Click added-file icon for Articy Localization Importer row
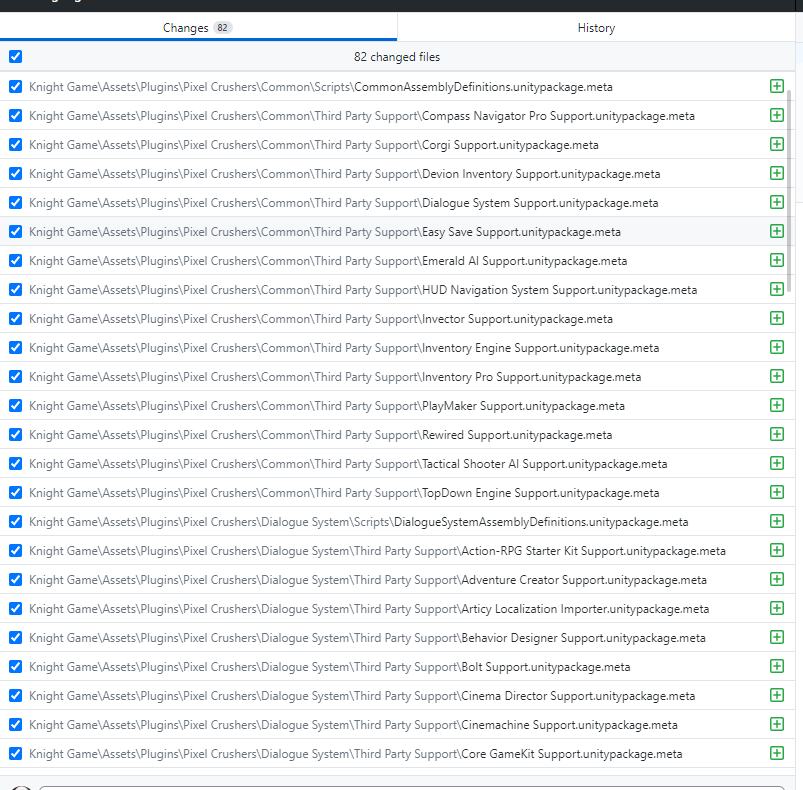The image size is (803, 790). click(777, 608)
